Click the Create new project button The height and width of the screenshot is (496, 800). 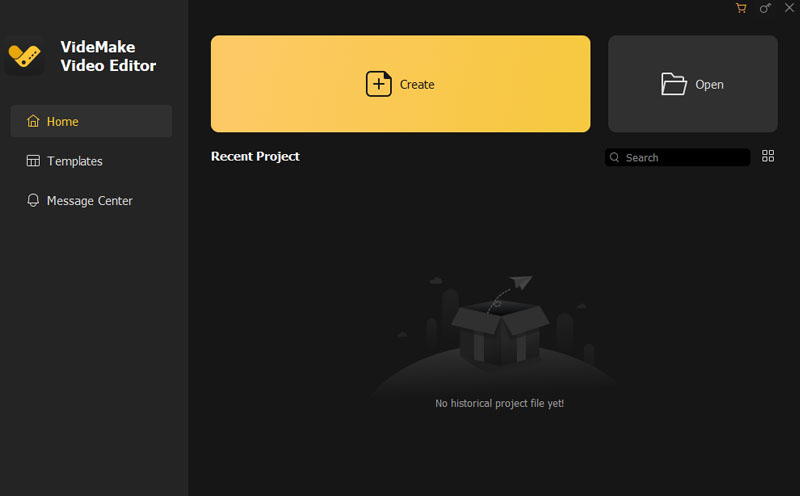coord(401,84)
